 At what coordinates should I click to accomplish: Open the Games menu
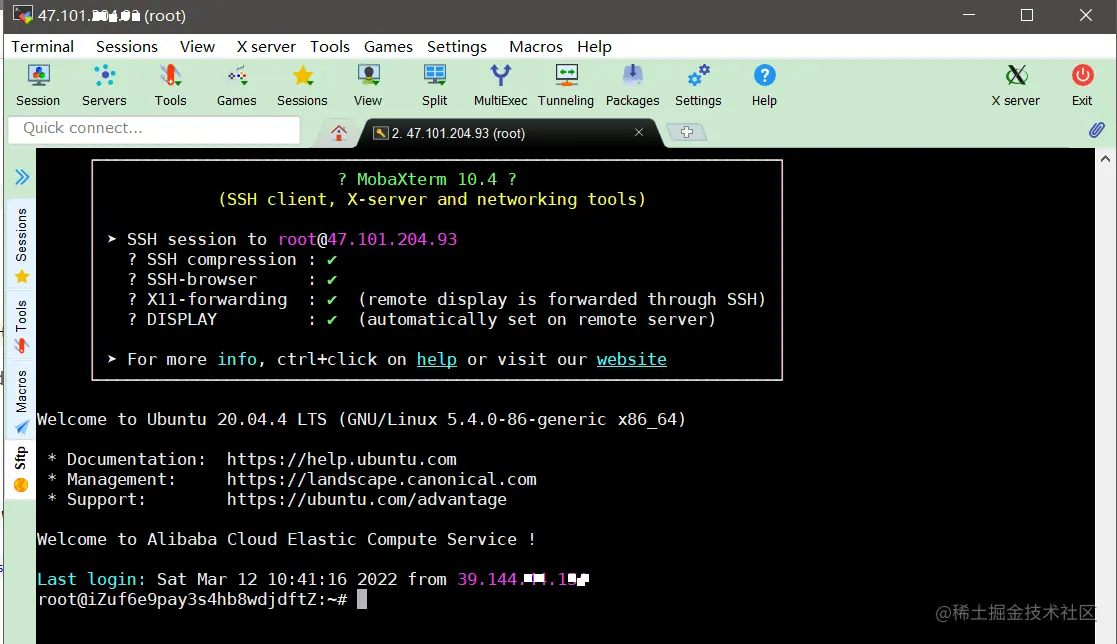(x=388, y=46)
